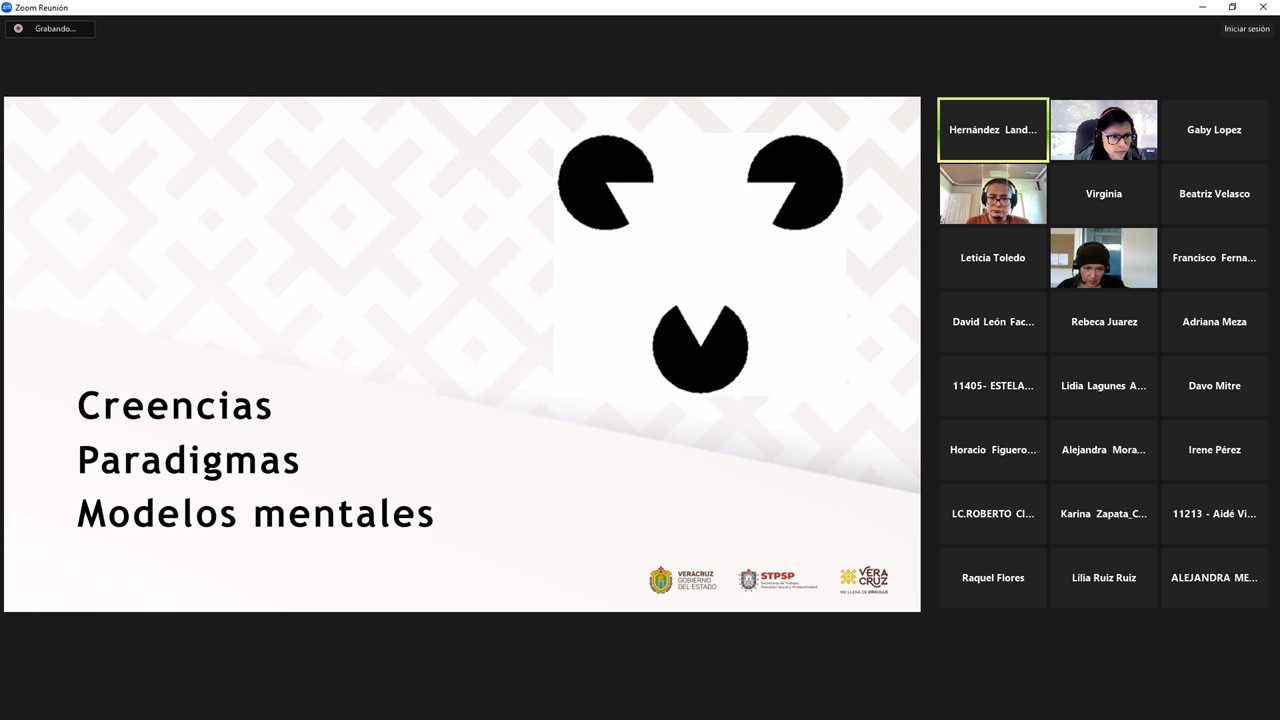Select Gaby Lopez's participant tile
The width and height of the screenshot is (1280, 720).
click(1214, 130)
